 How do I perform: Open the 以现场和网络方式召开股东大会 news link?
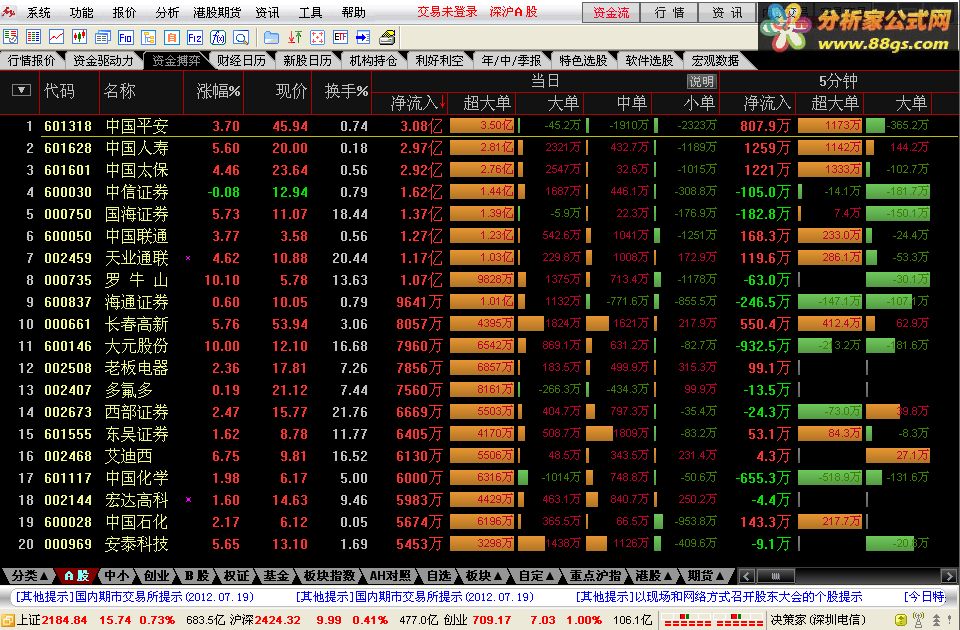[719, 597]
